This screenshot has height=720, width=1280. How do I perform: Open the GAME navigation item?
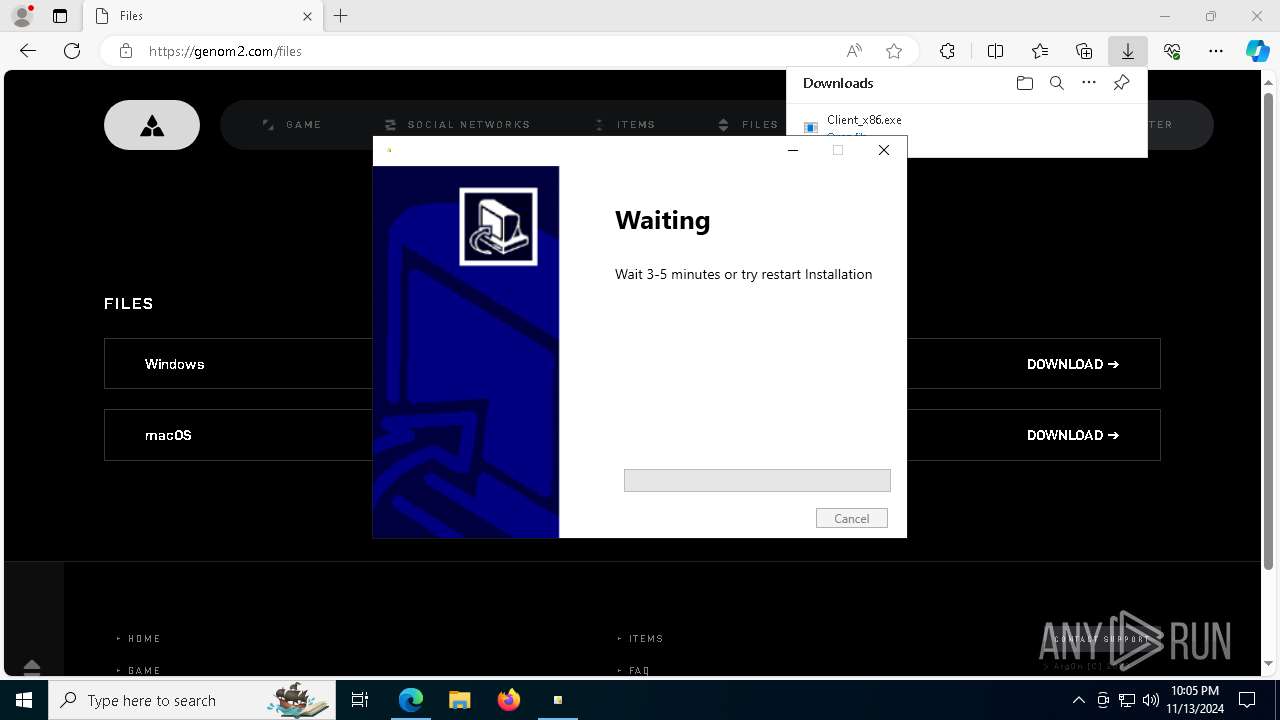pos(293,125)
